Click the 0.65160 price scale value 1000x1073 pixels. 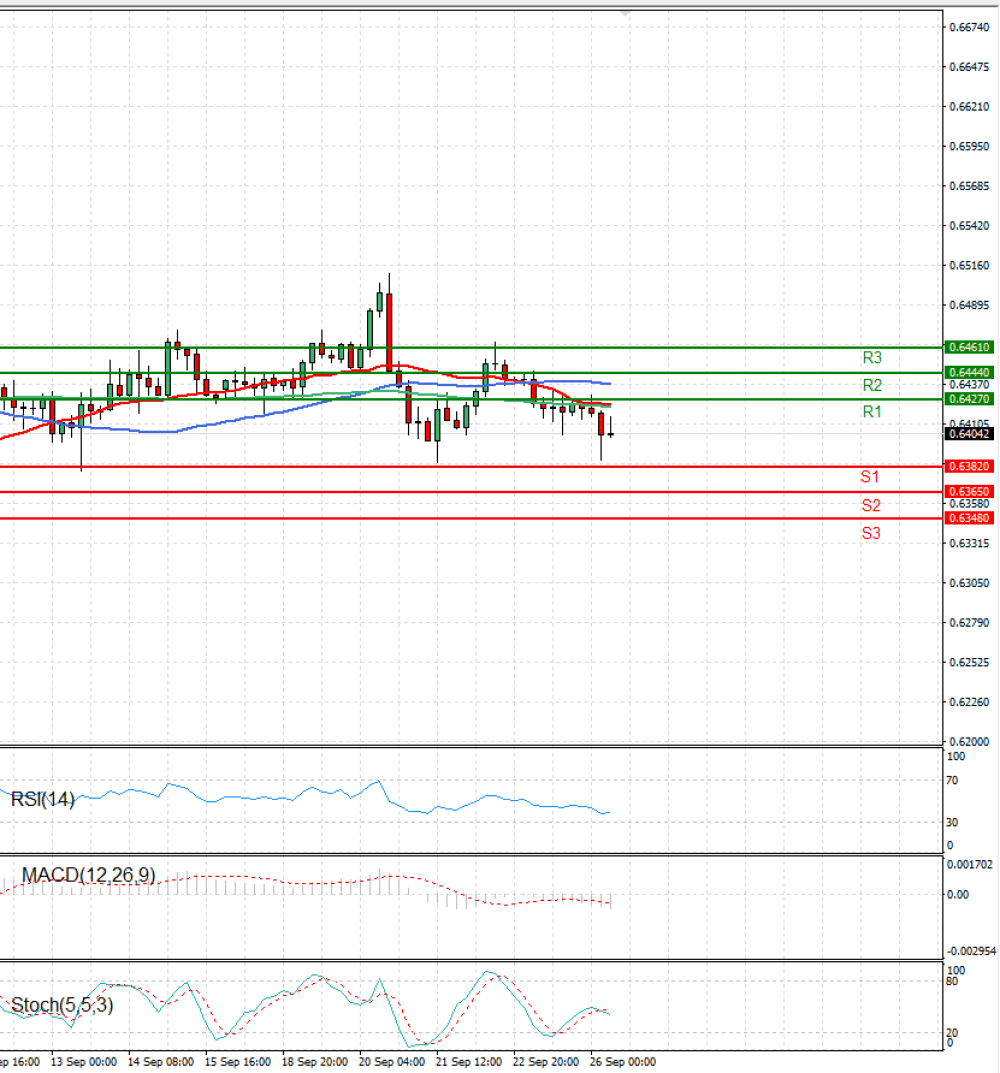(969, 266)
